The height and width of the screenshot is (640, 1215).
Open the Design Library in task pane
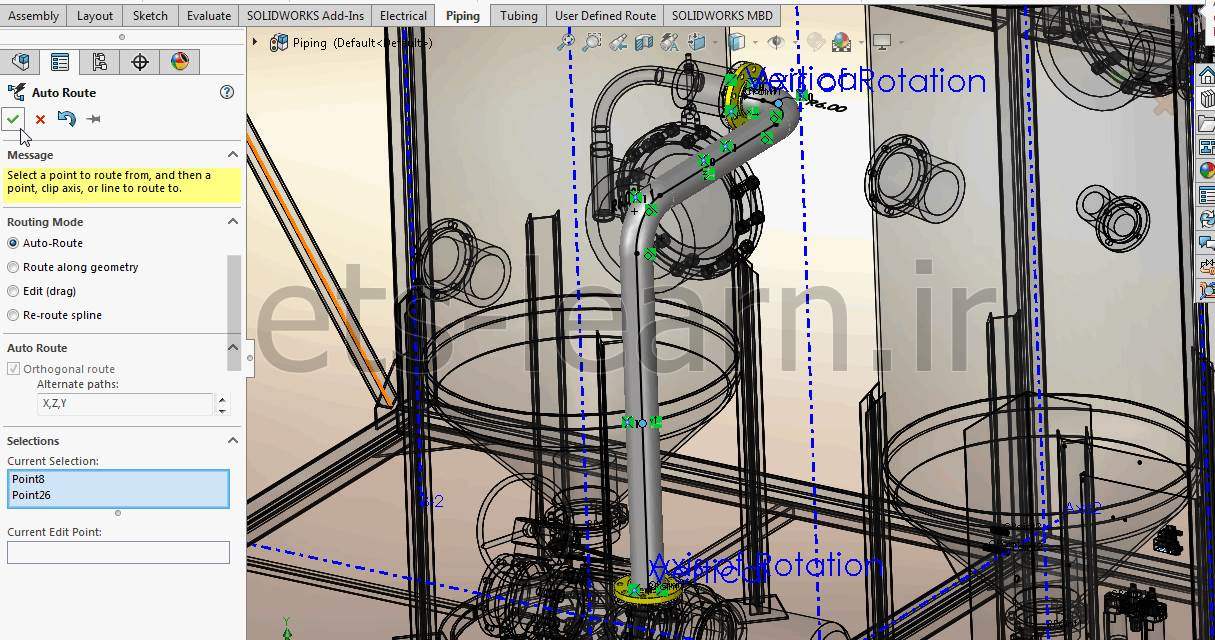tap(1206, 100)
